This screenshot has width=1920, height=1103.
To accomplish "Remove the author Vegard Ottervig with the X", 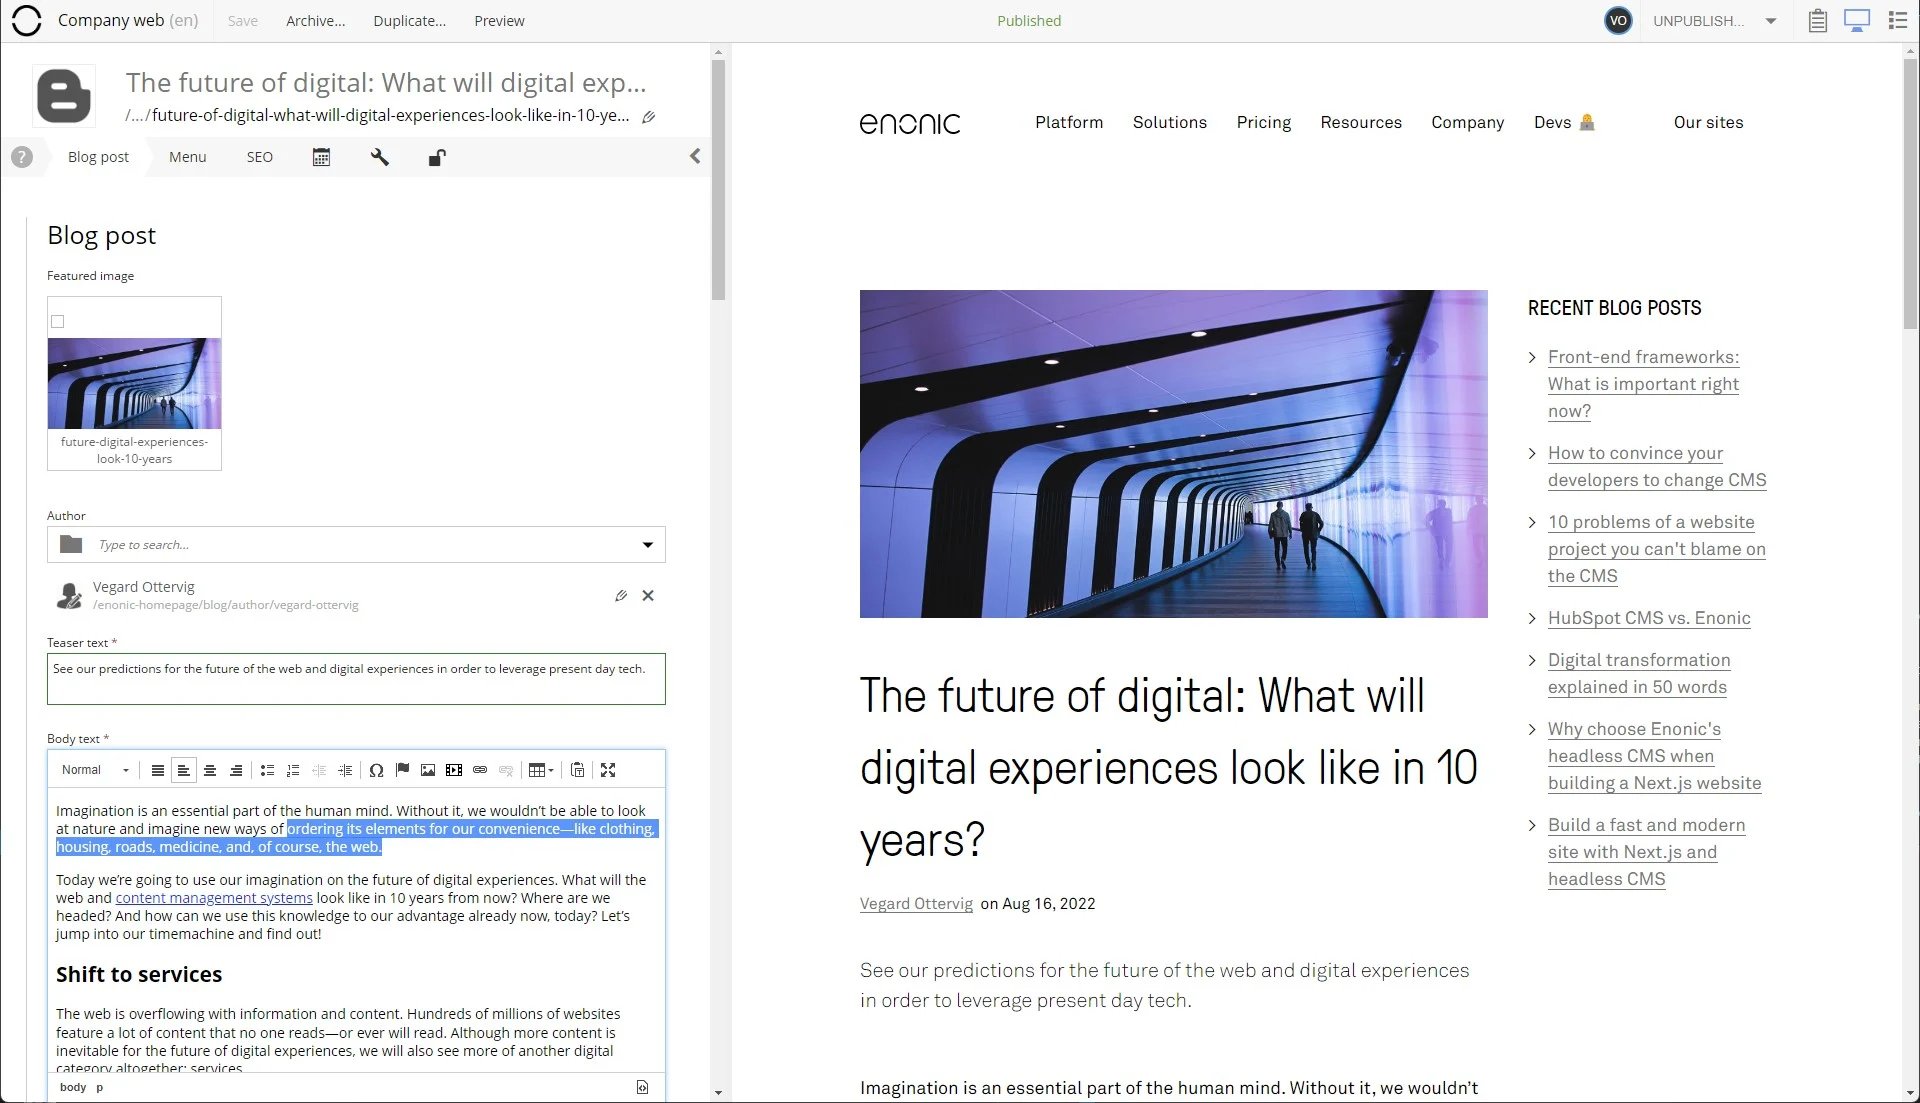I will click(648, 595).
